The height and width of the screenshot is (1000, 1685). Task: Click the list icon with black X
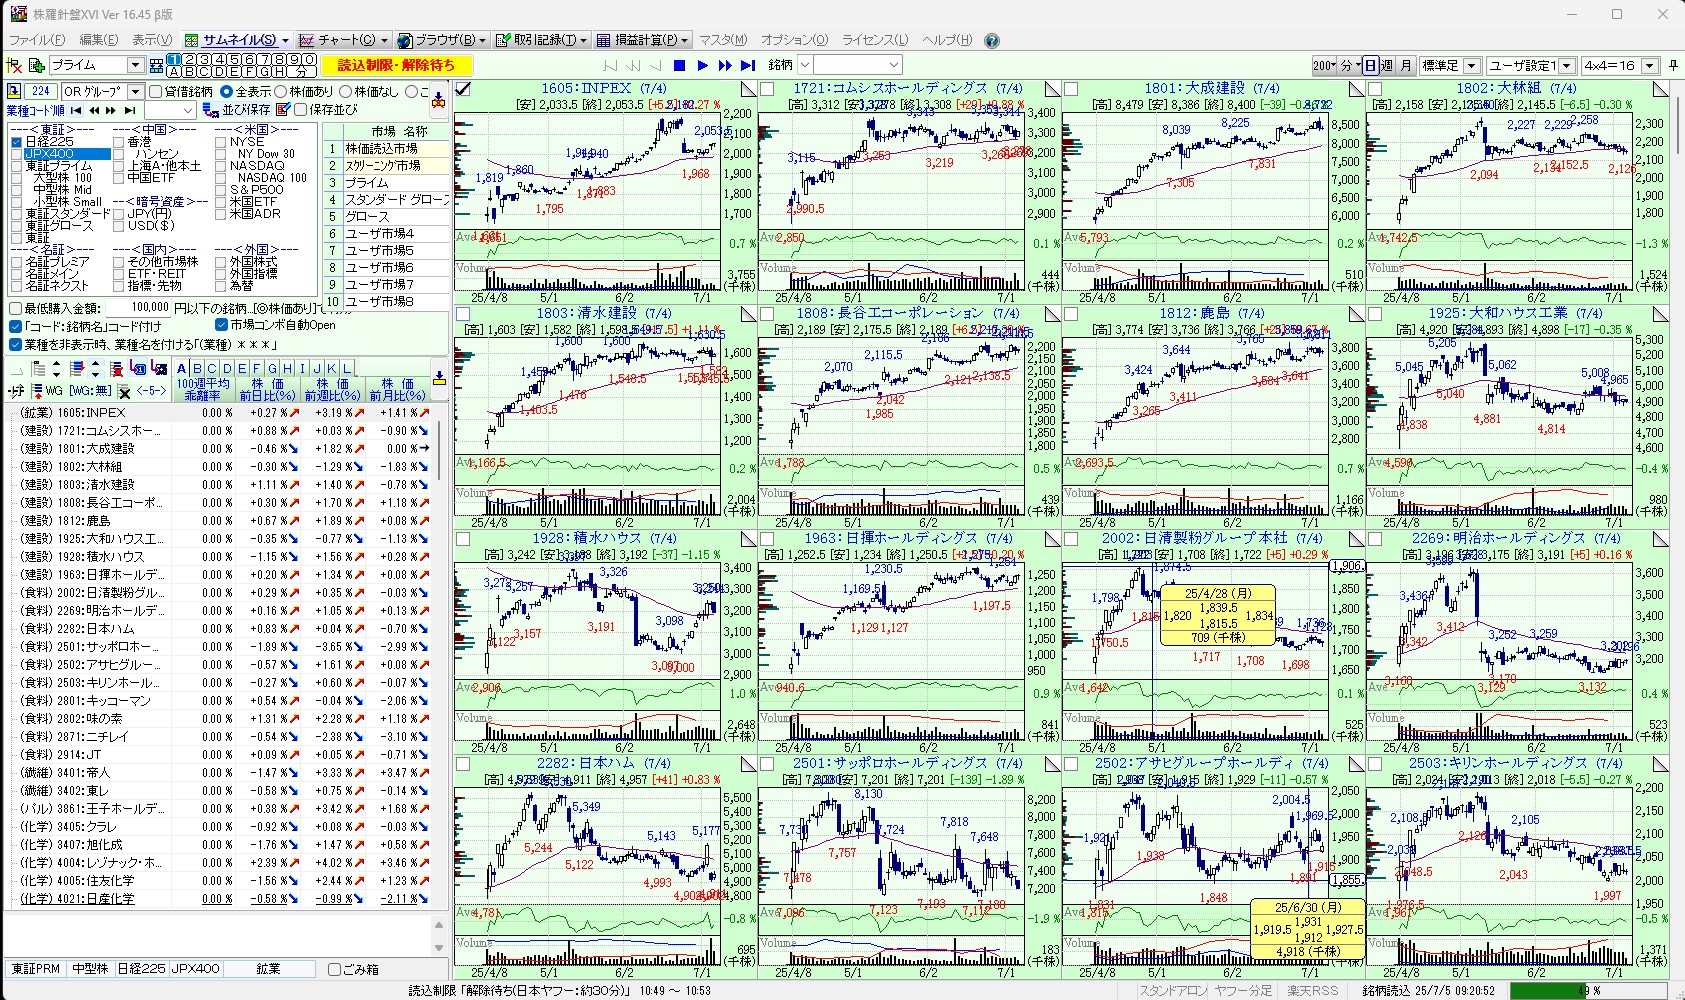click(124, 390)
